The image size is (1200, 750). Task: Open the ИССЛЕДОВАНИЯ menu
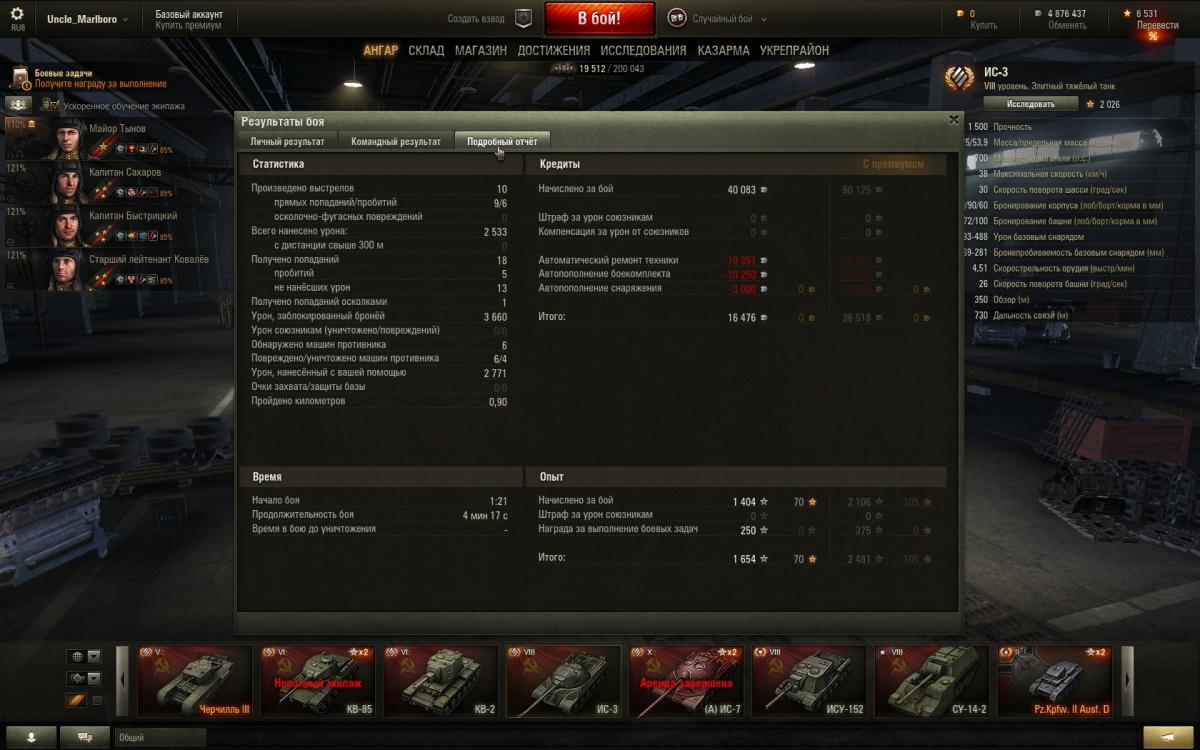[644, 50]
